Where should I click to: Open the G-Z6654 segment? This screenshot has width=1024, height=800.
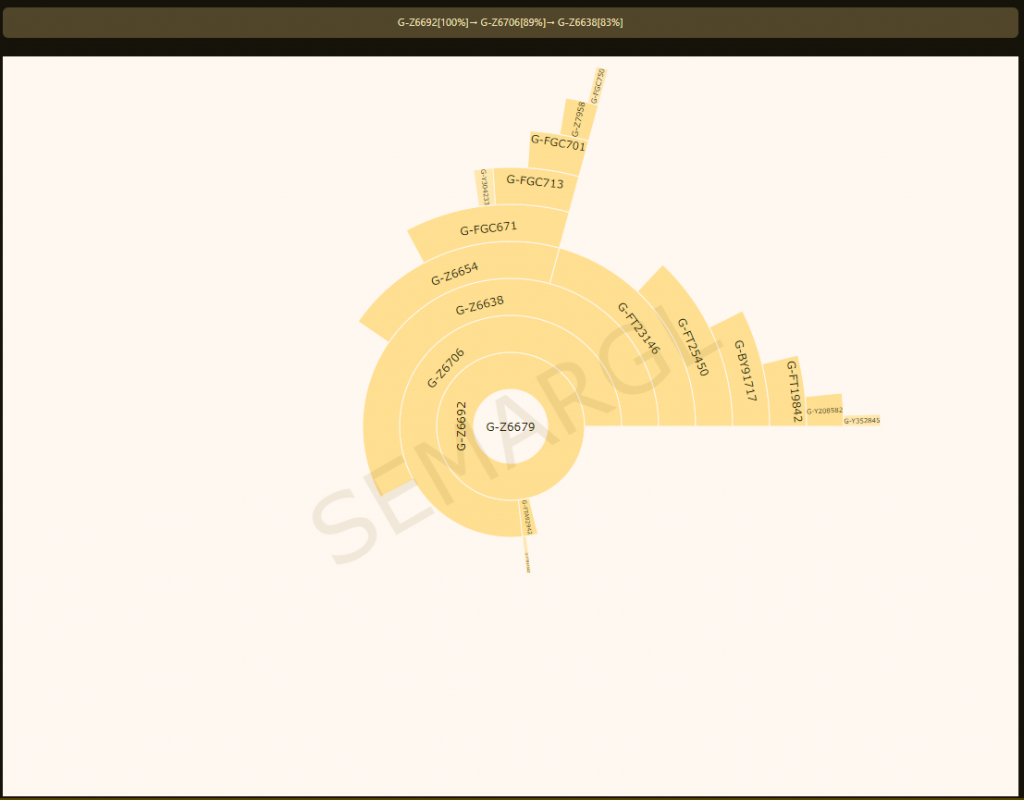(x=455, y=274)
